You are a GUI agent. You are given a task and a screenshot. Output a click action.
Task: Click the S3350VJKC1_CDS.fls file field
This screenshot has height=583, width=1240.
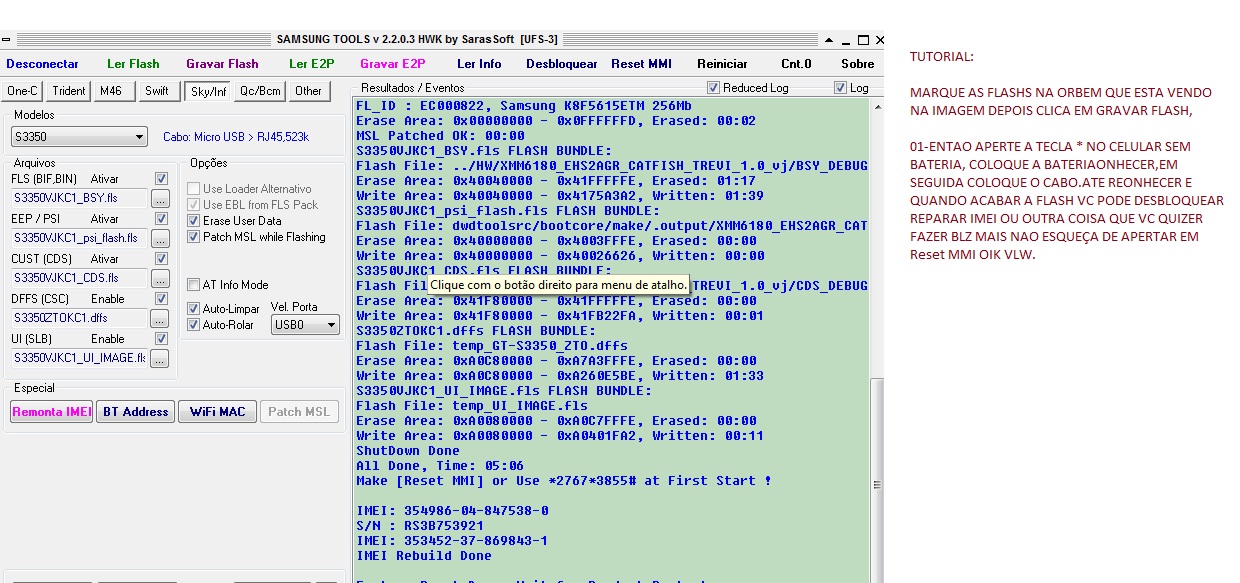79,278
